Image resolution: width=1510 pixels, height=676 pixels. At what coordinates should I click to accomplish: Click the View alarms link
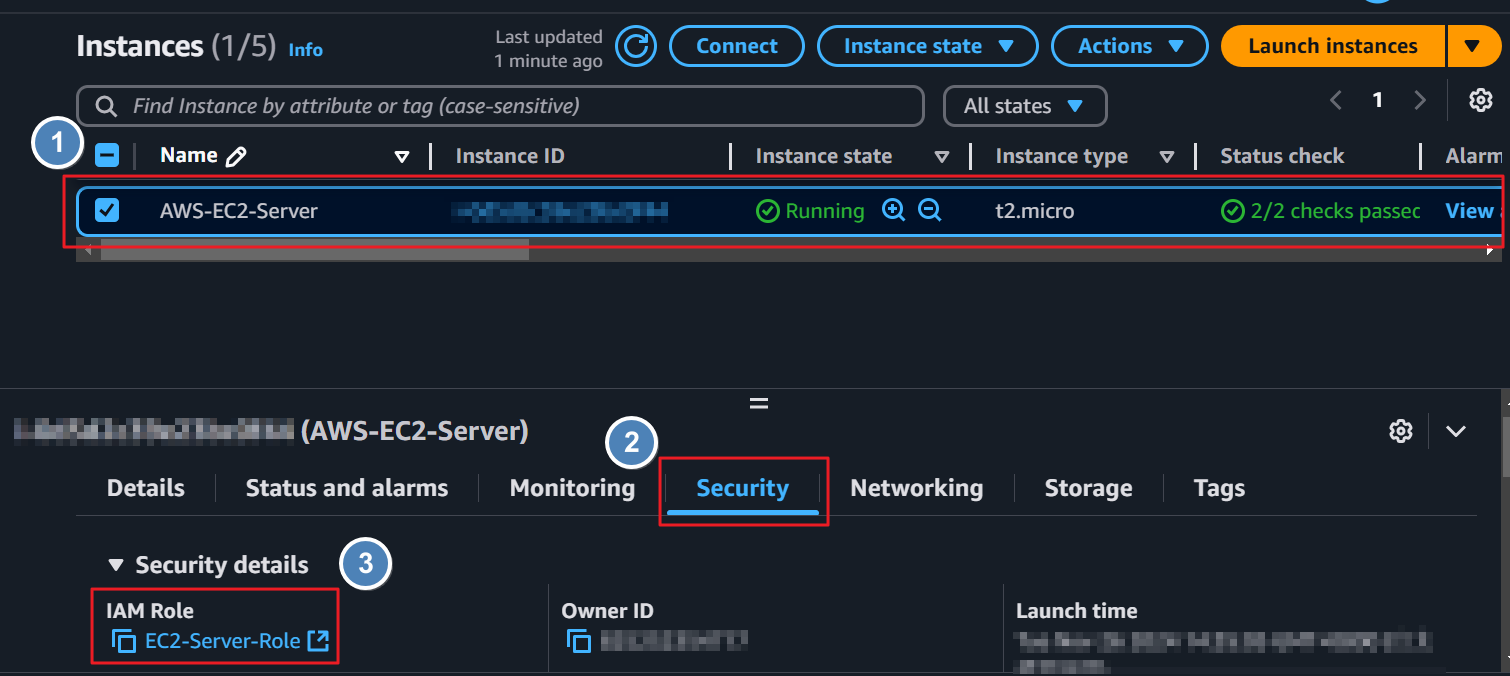(1473, 211)
